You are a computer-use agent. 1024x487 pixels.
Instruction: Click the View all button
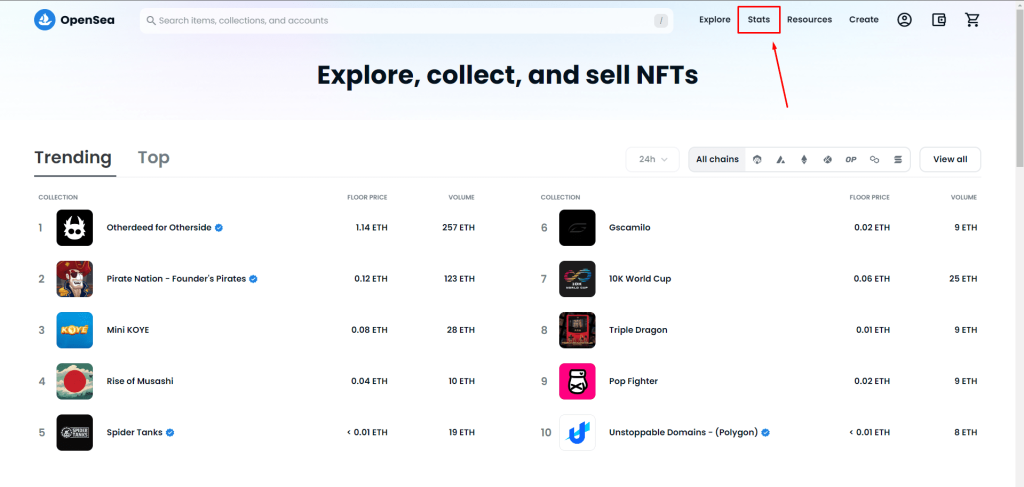[x=950, y=159]
